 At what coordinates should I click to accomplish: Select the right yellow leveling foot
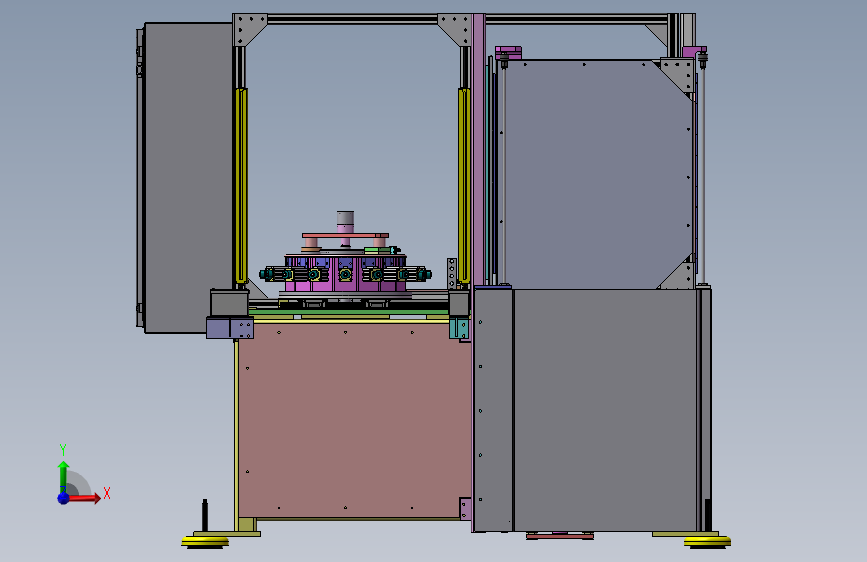point(707,542)
